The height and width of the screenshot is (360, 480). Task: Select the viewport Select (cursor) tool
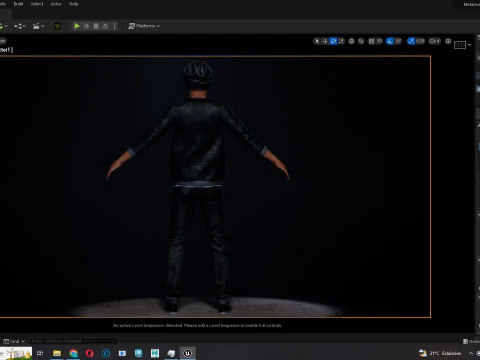click(317, 41)
